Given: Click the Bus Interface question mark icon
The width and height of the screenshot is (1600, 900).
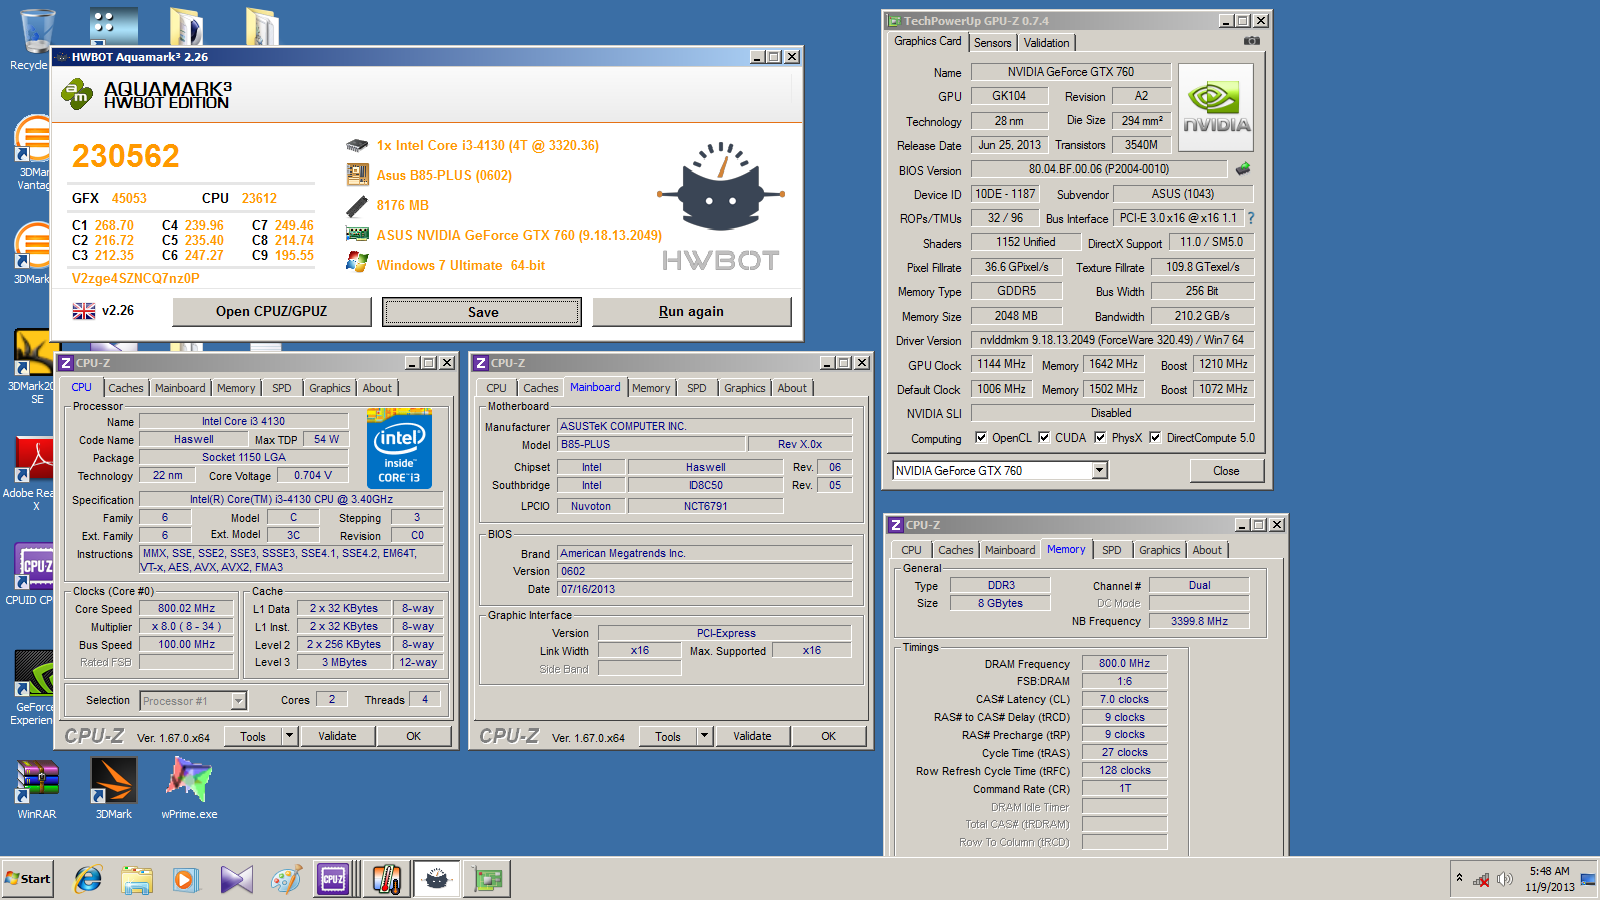Looking at the screenshot, I should point(1250,218).
